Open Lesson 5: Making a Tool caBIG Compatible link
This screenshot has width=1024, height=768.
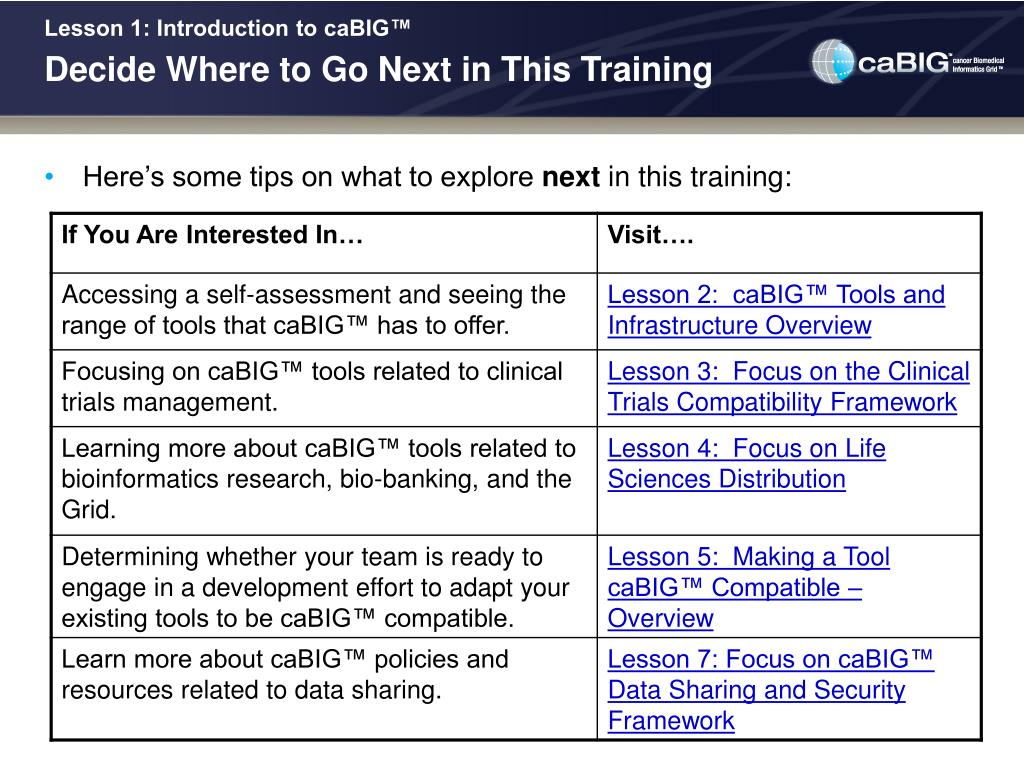coord(748,587)
